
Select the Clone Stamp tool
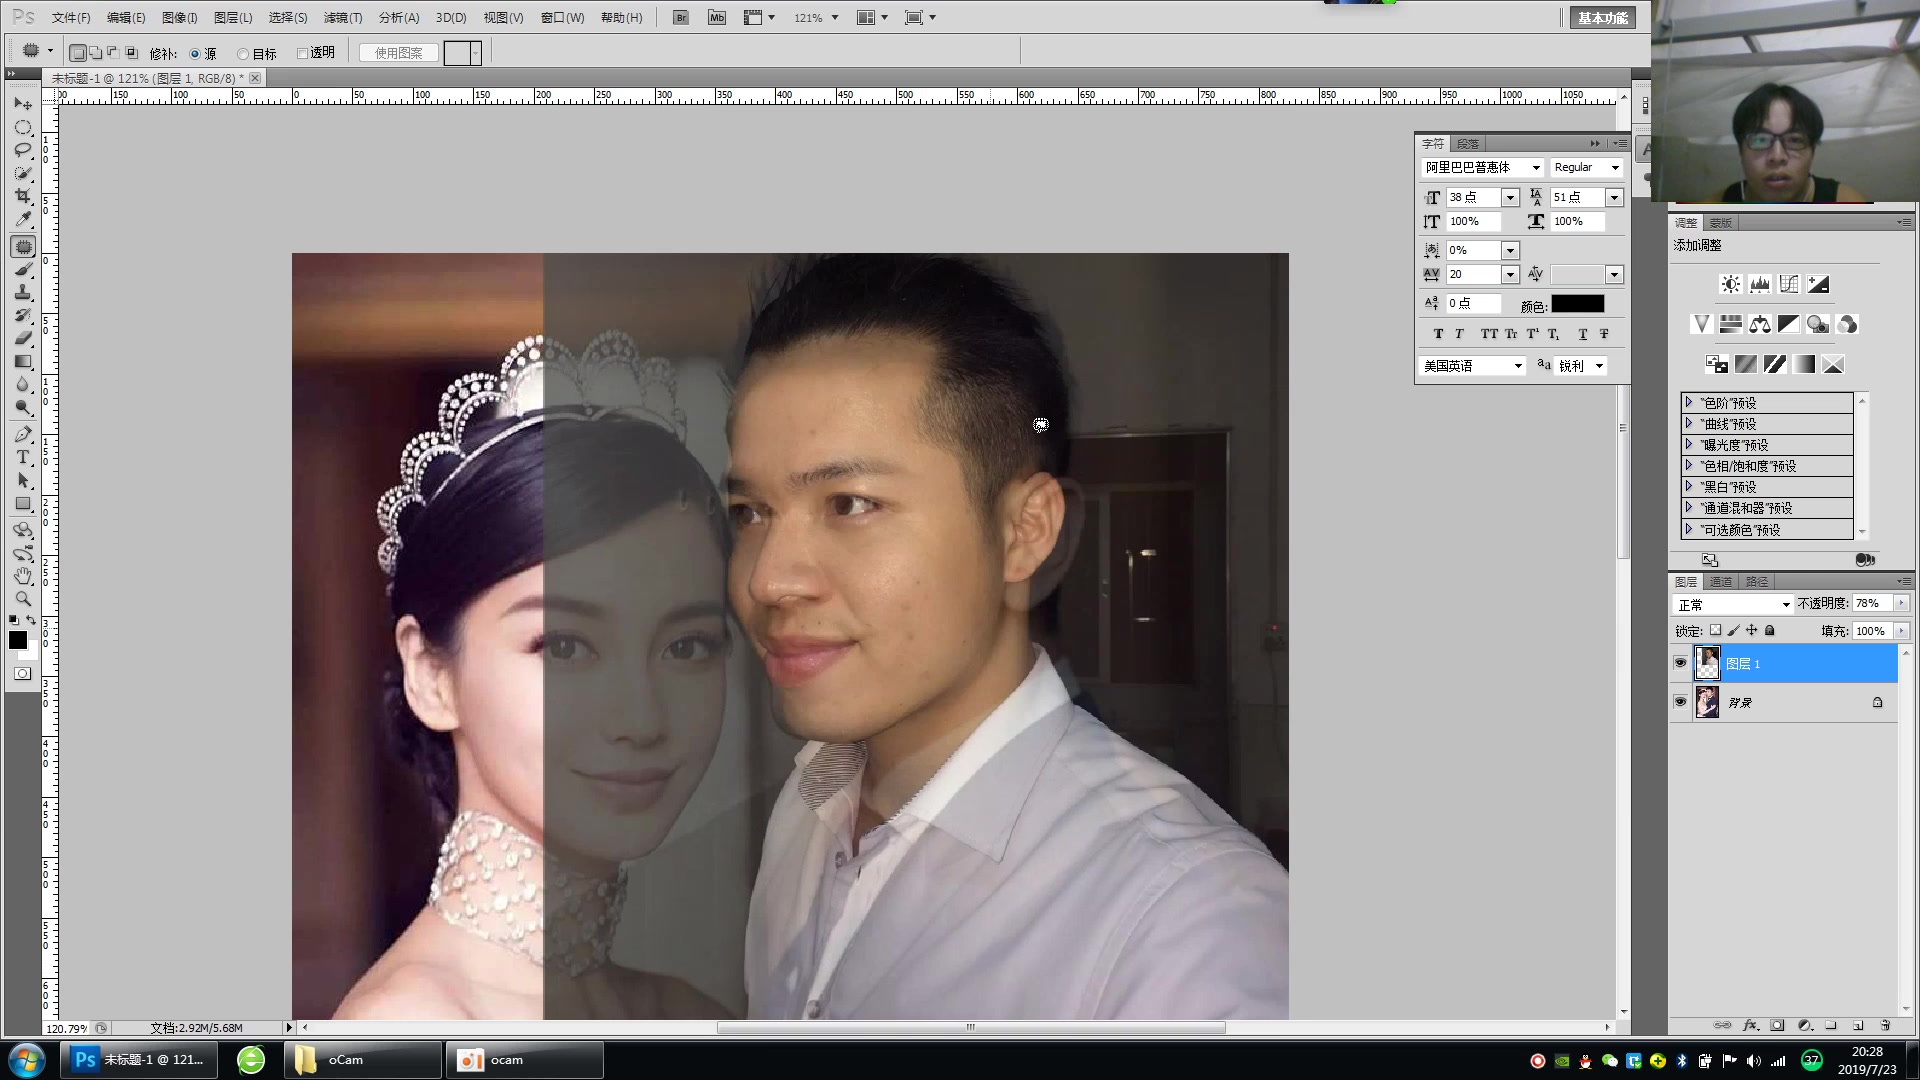pos(23,293)
